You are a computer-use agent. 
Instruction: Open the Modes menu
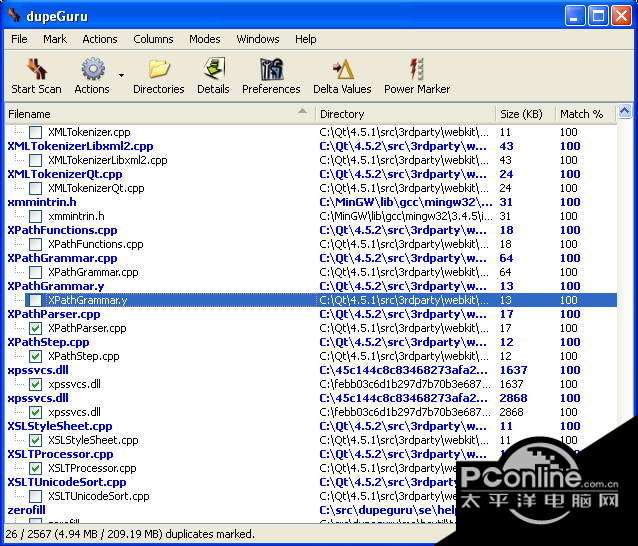tap(205, 39)
